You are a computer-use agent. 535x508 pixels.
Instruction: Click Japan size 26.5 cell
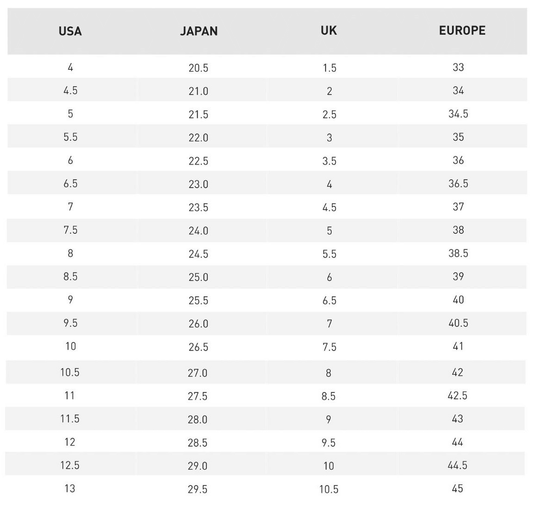point(198,347)
